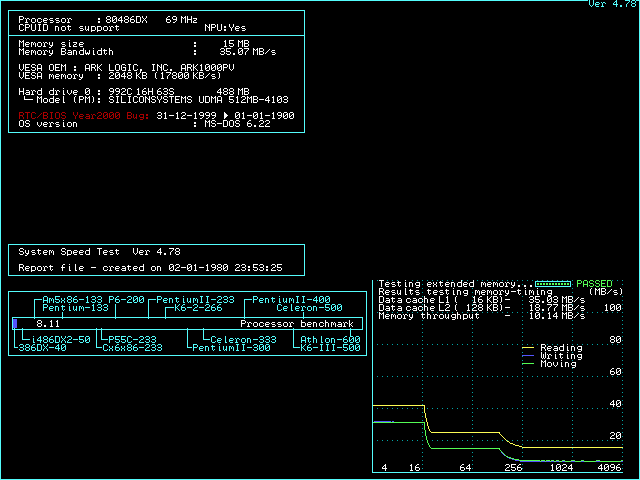Click the Memory size 15 MB value

(x=236, y=44)
